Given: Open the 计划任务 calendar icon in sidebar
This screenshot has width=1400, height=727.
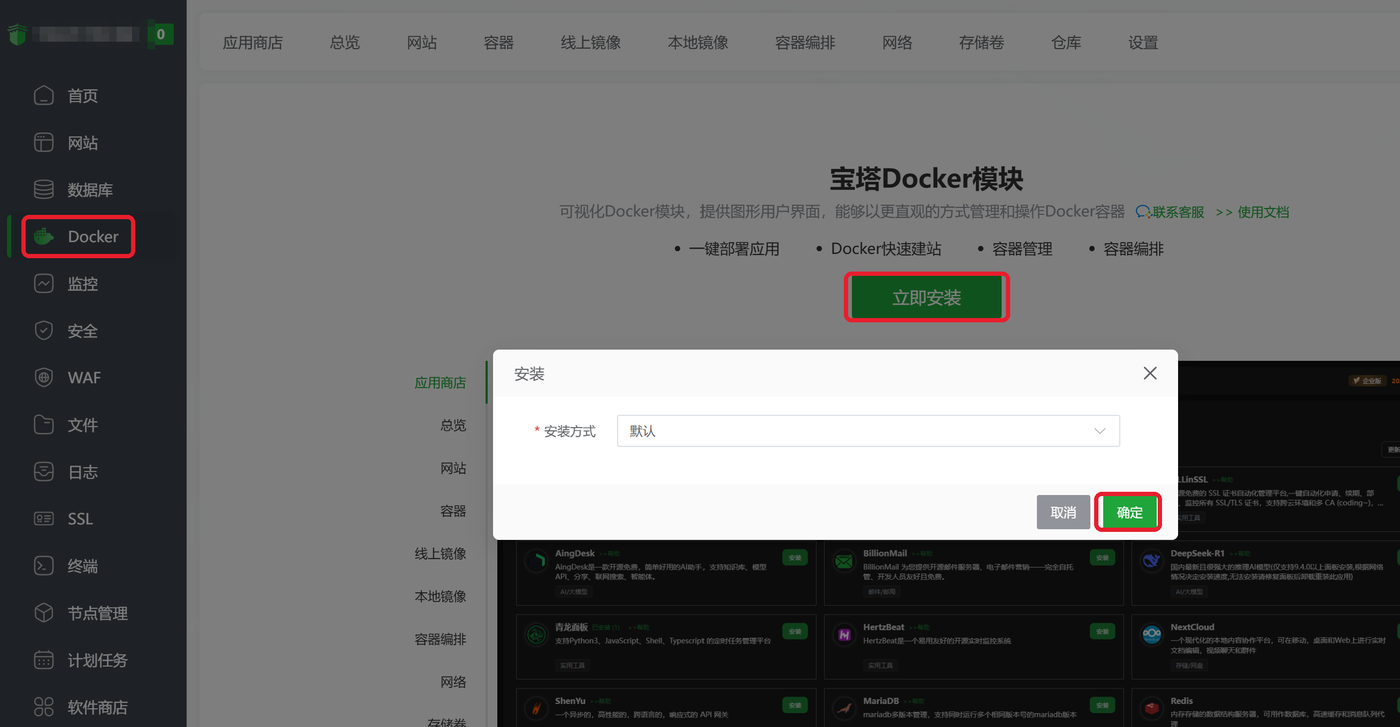Looking at the screenshot, I should (43, 660).
